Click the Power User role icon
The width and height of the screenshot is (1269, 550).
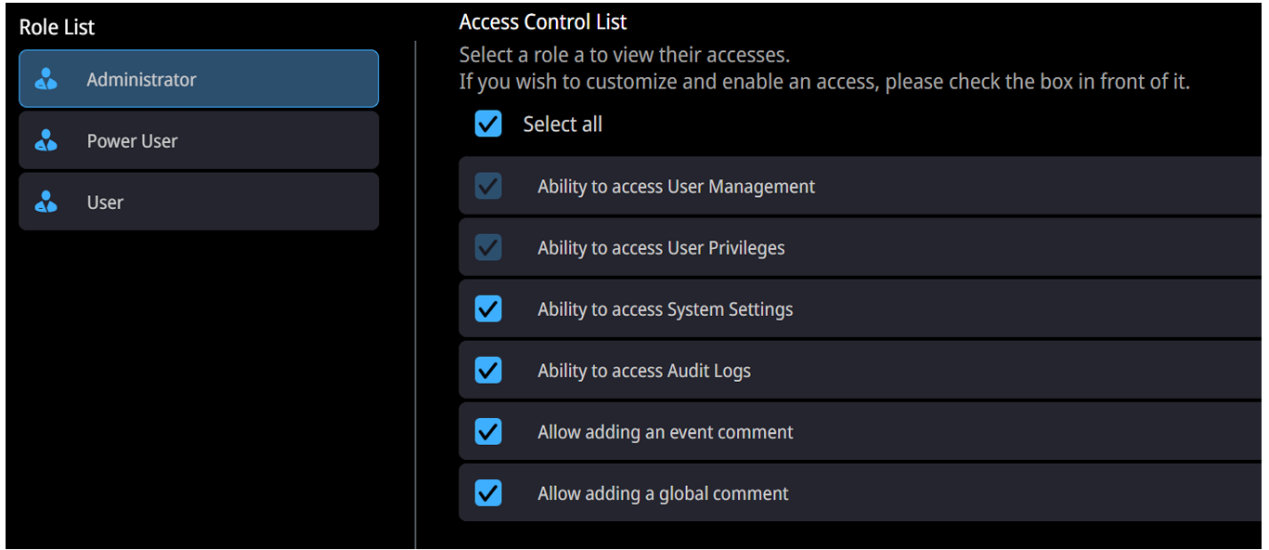click(46, 141)
